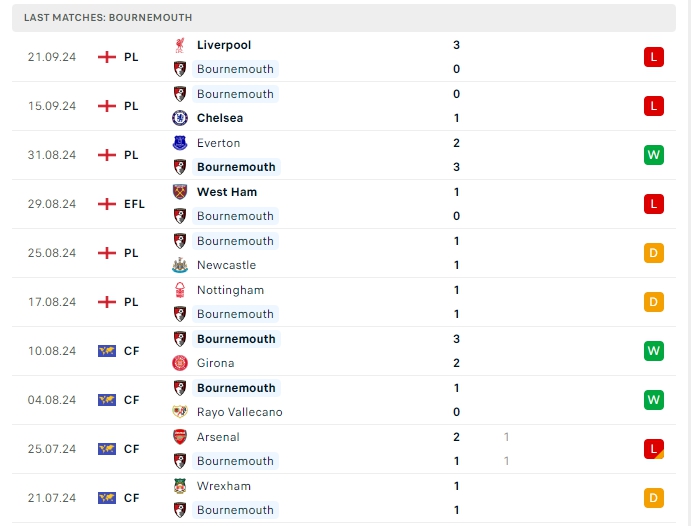Open the Arsenal team link
The image size is (691, 526).
coord(218,437)
